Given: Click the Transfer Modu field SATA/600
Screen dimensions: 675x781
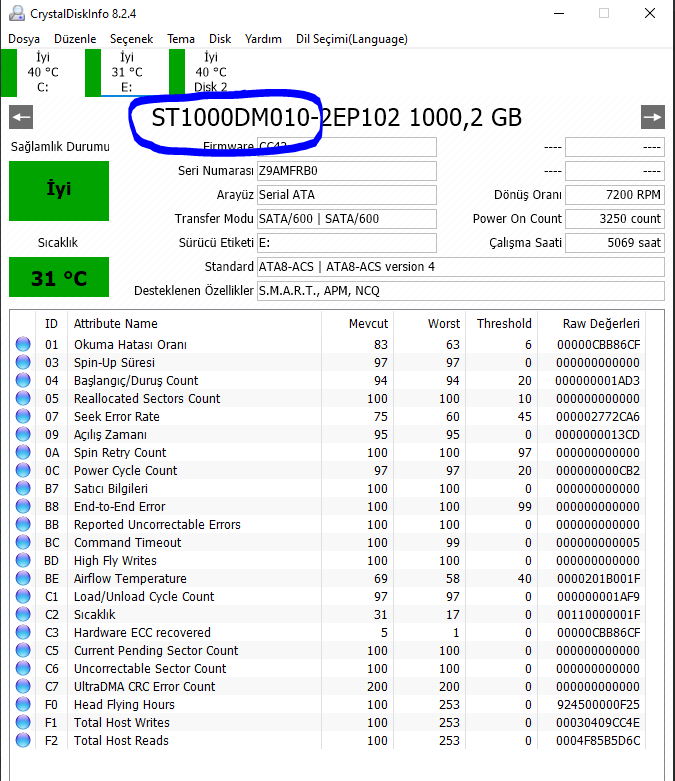Looking at the screenshot, I should point(347,219).
